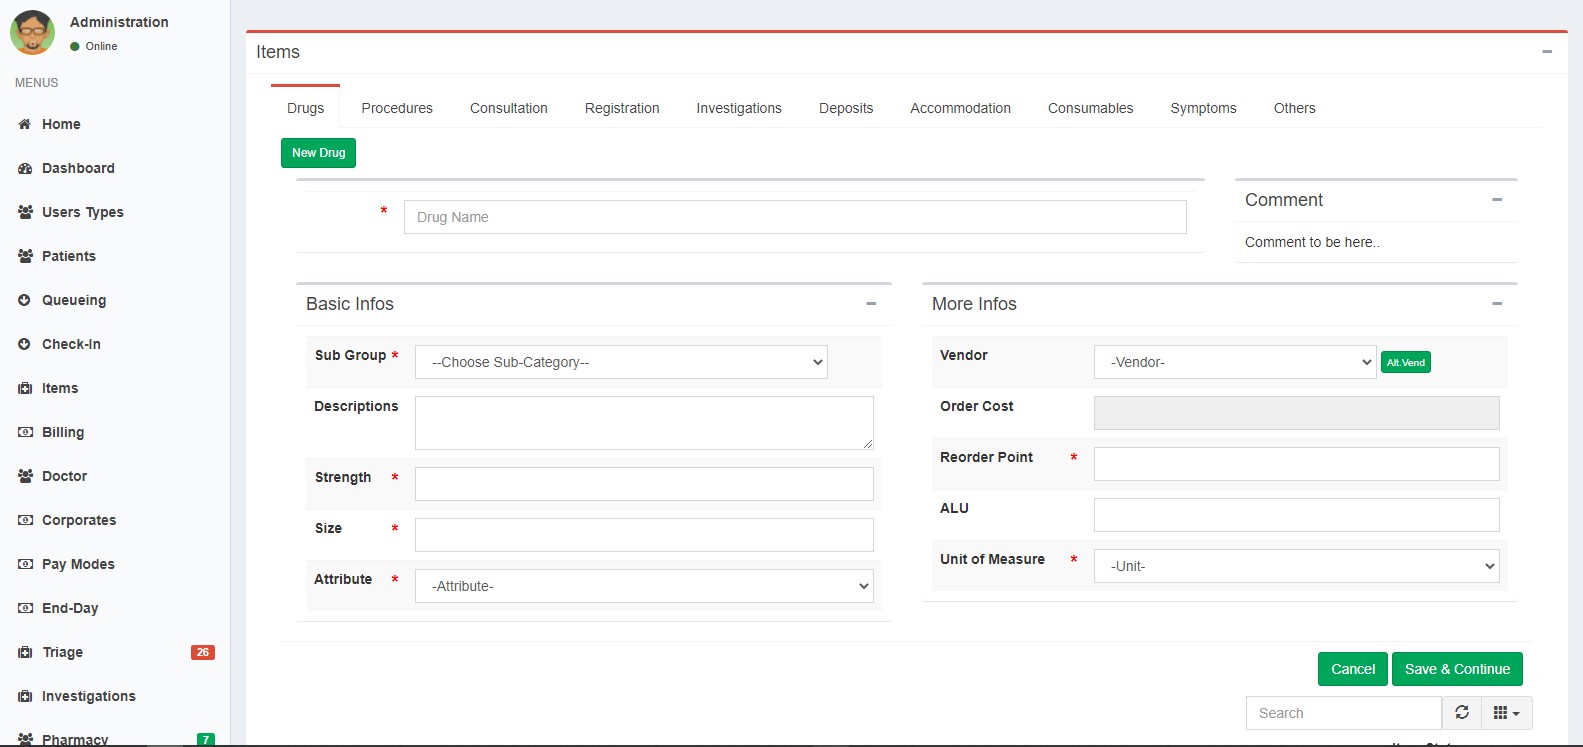1583x747 pixels.
Task: Switch to the Procedures tab
Action: point(397,108)
